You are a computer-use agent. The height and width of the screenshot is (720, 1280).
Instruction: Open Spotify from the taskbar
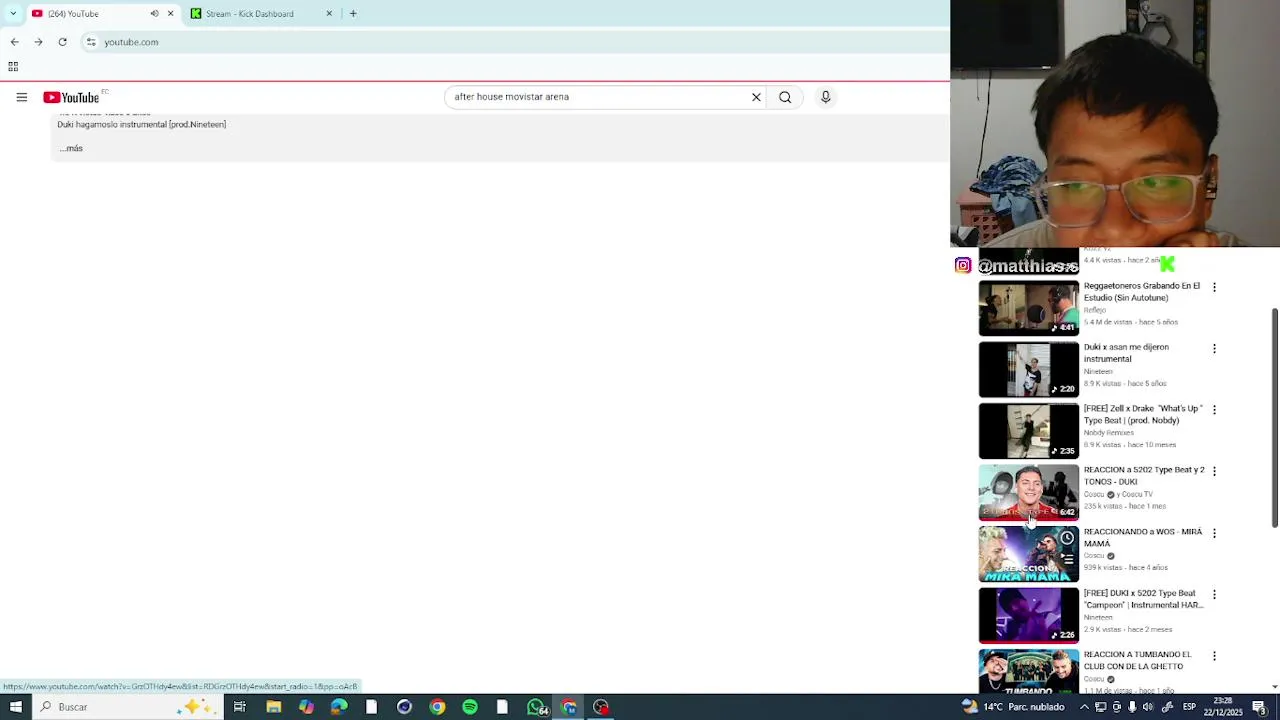[x=470, y=707]
